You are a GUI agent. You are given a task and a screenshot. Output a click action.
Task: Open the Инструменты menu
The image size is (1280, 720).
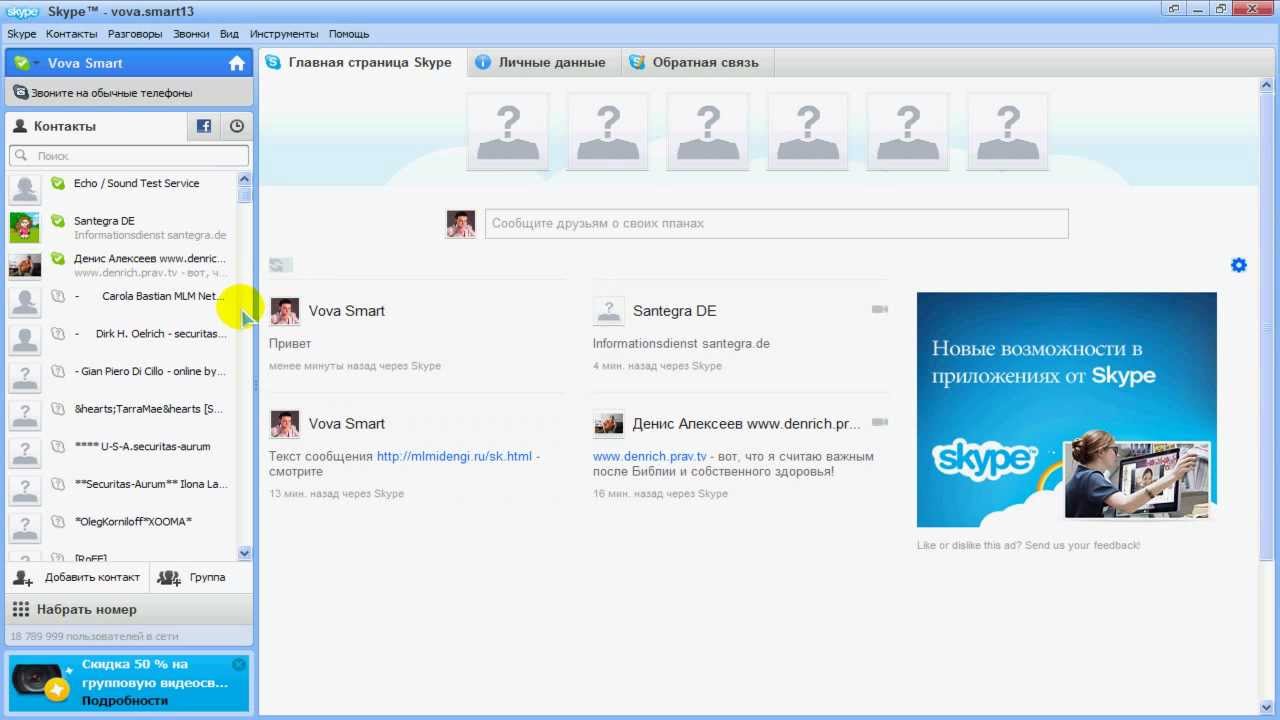[x=284, y=34]
